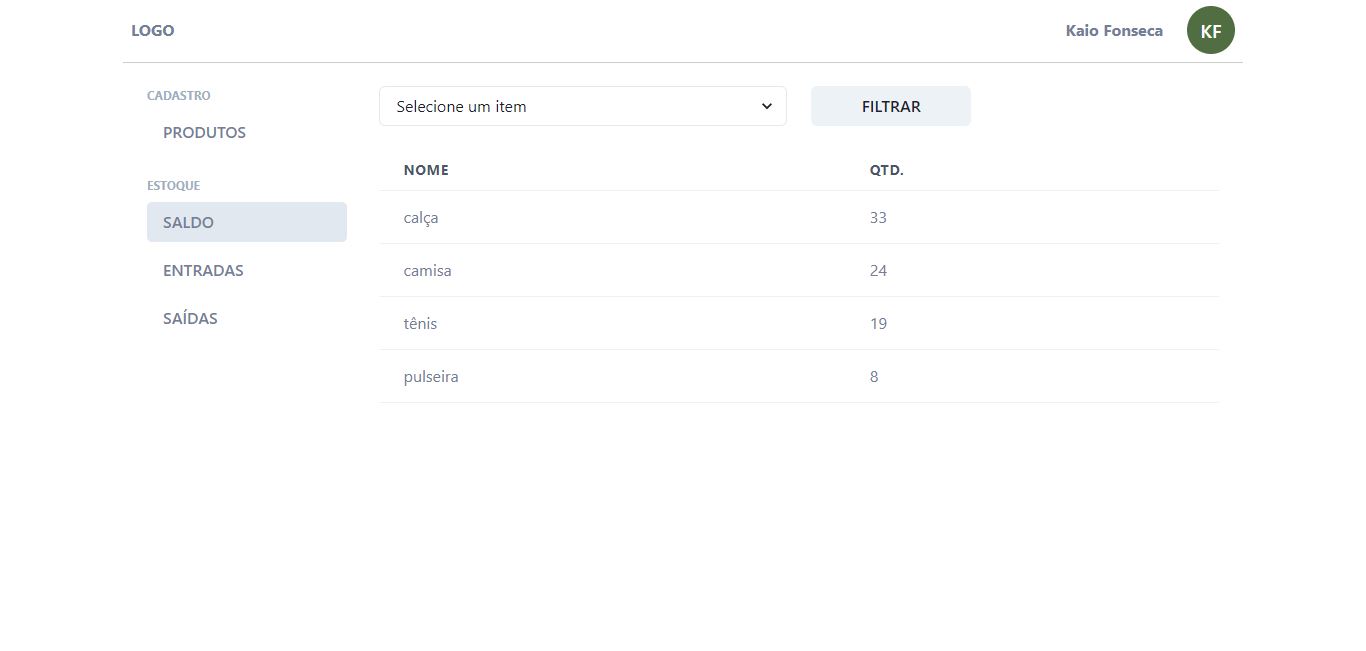
Task: Click the NOME column header
Action: (x=426, y=170)
